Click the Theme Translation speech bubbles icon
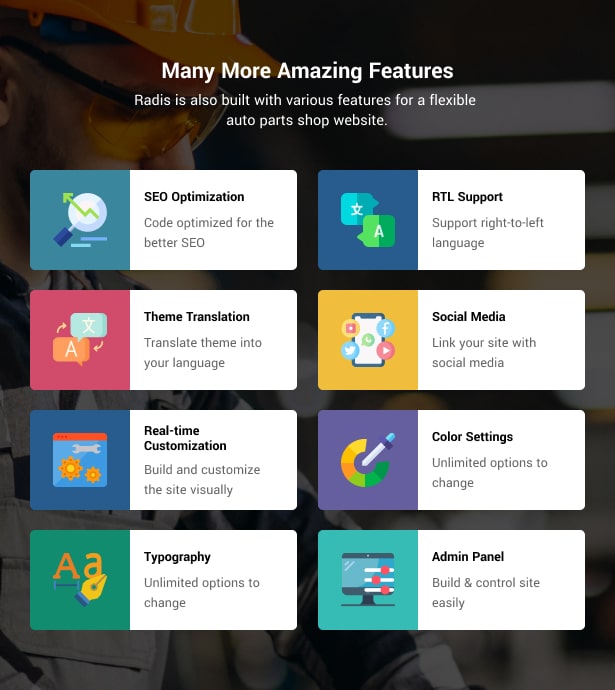Image resolution: width=615 pixels, height=690 pixels. coord(80,339)
